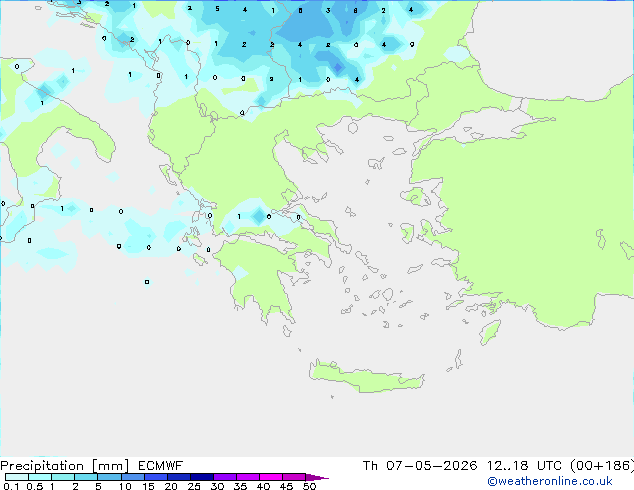This screenshot has height=490, width=634.
Task: Click the '12..18 UTC' time range text
Action: tap(524, 466)
